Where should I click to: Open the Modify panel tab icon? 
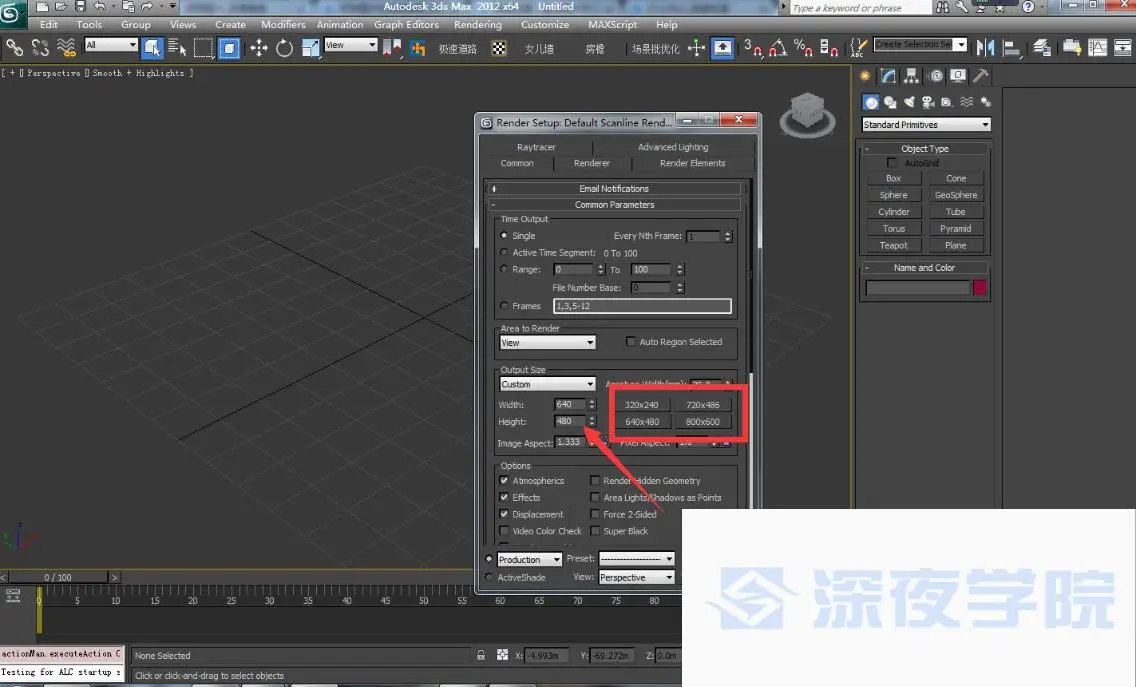(888, 75)
